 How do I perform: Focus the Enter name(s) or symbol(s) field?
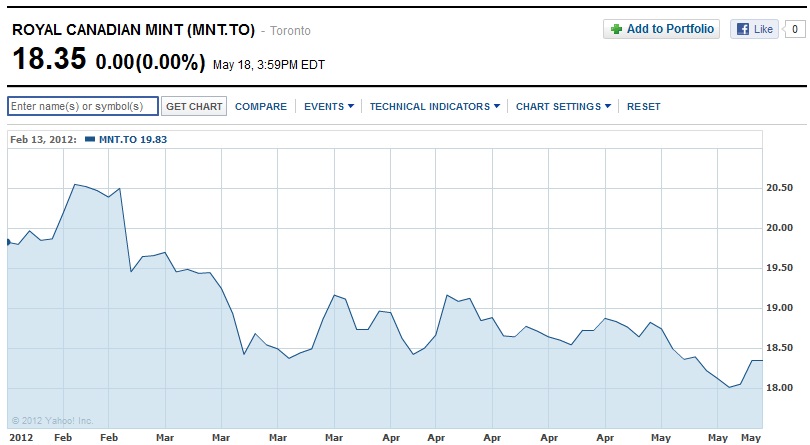point(83,106)
